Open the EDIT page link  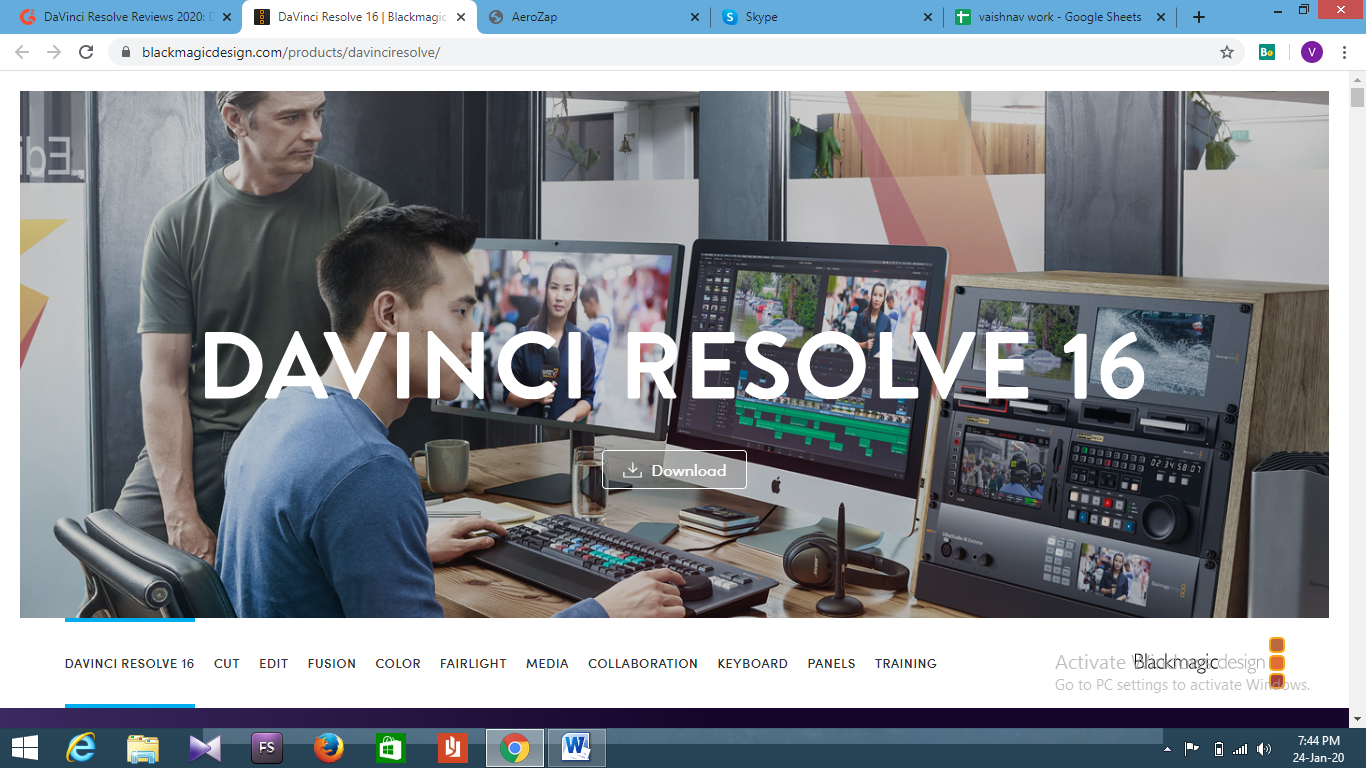(x=273, y=663)
